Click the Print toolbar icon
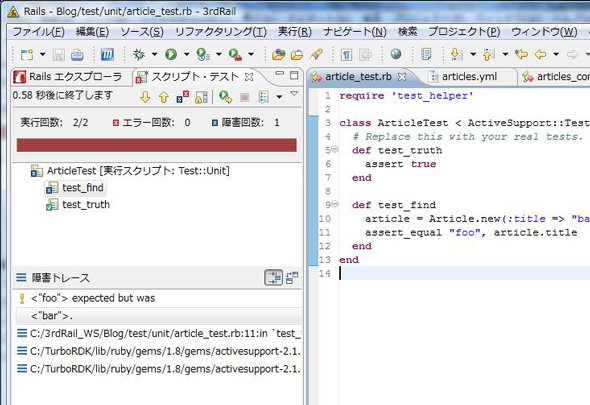This screenshot has width=590, height=405. pyautogui.click(x=77, y=55)
